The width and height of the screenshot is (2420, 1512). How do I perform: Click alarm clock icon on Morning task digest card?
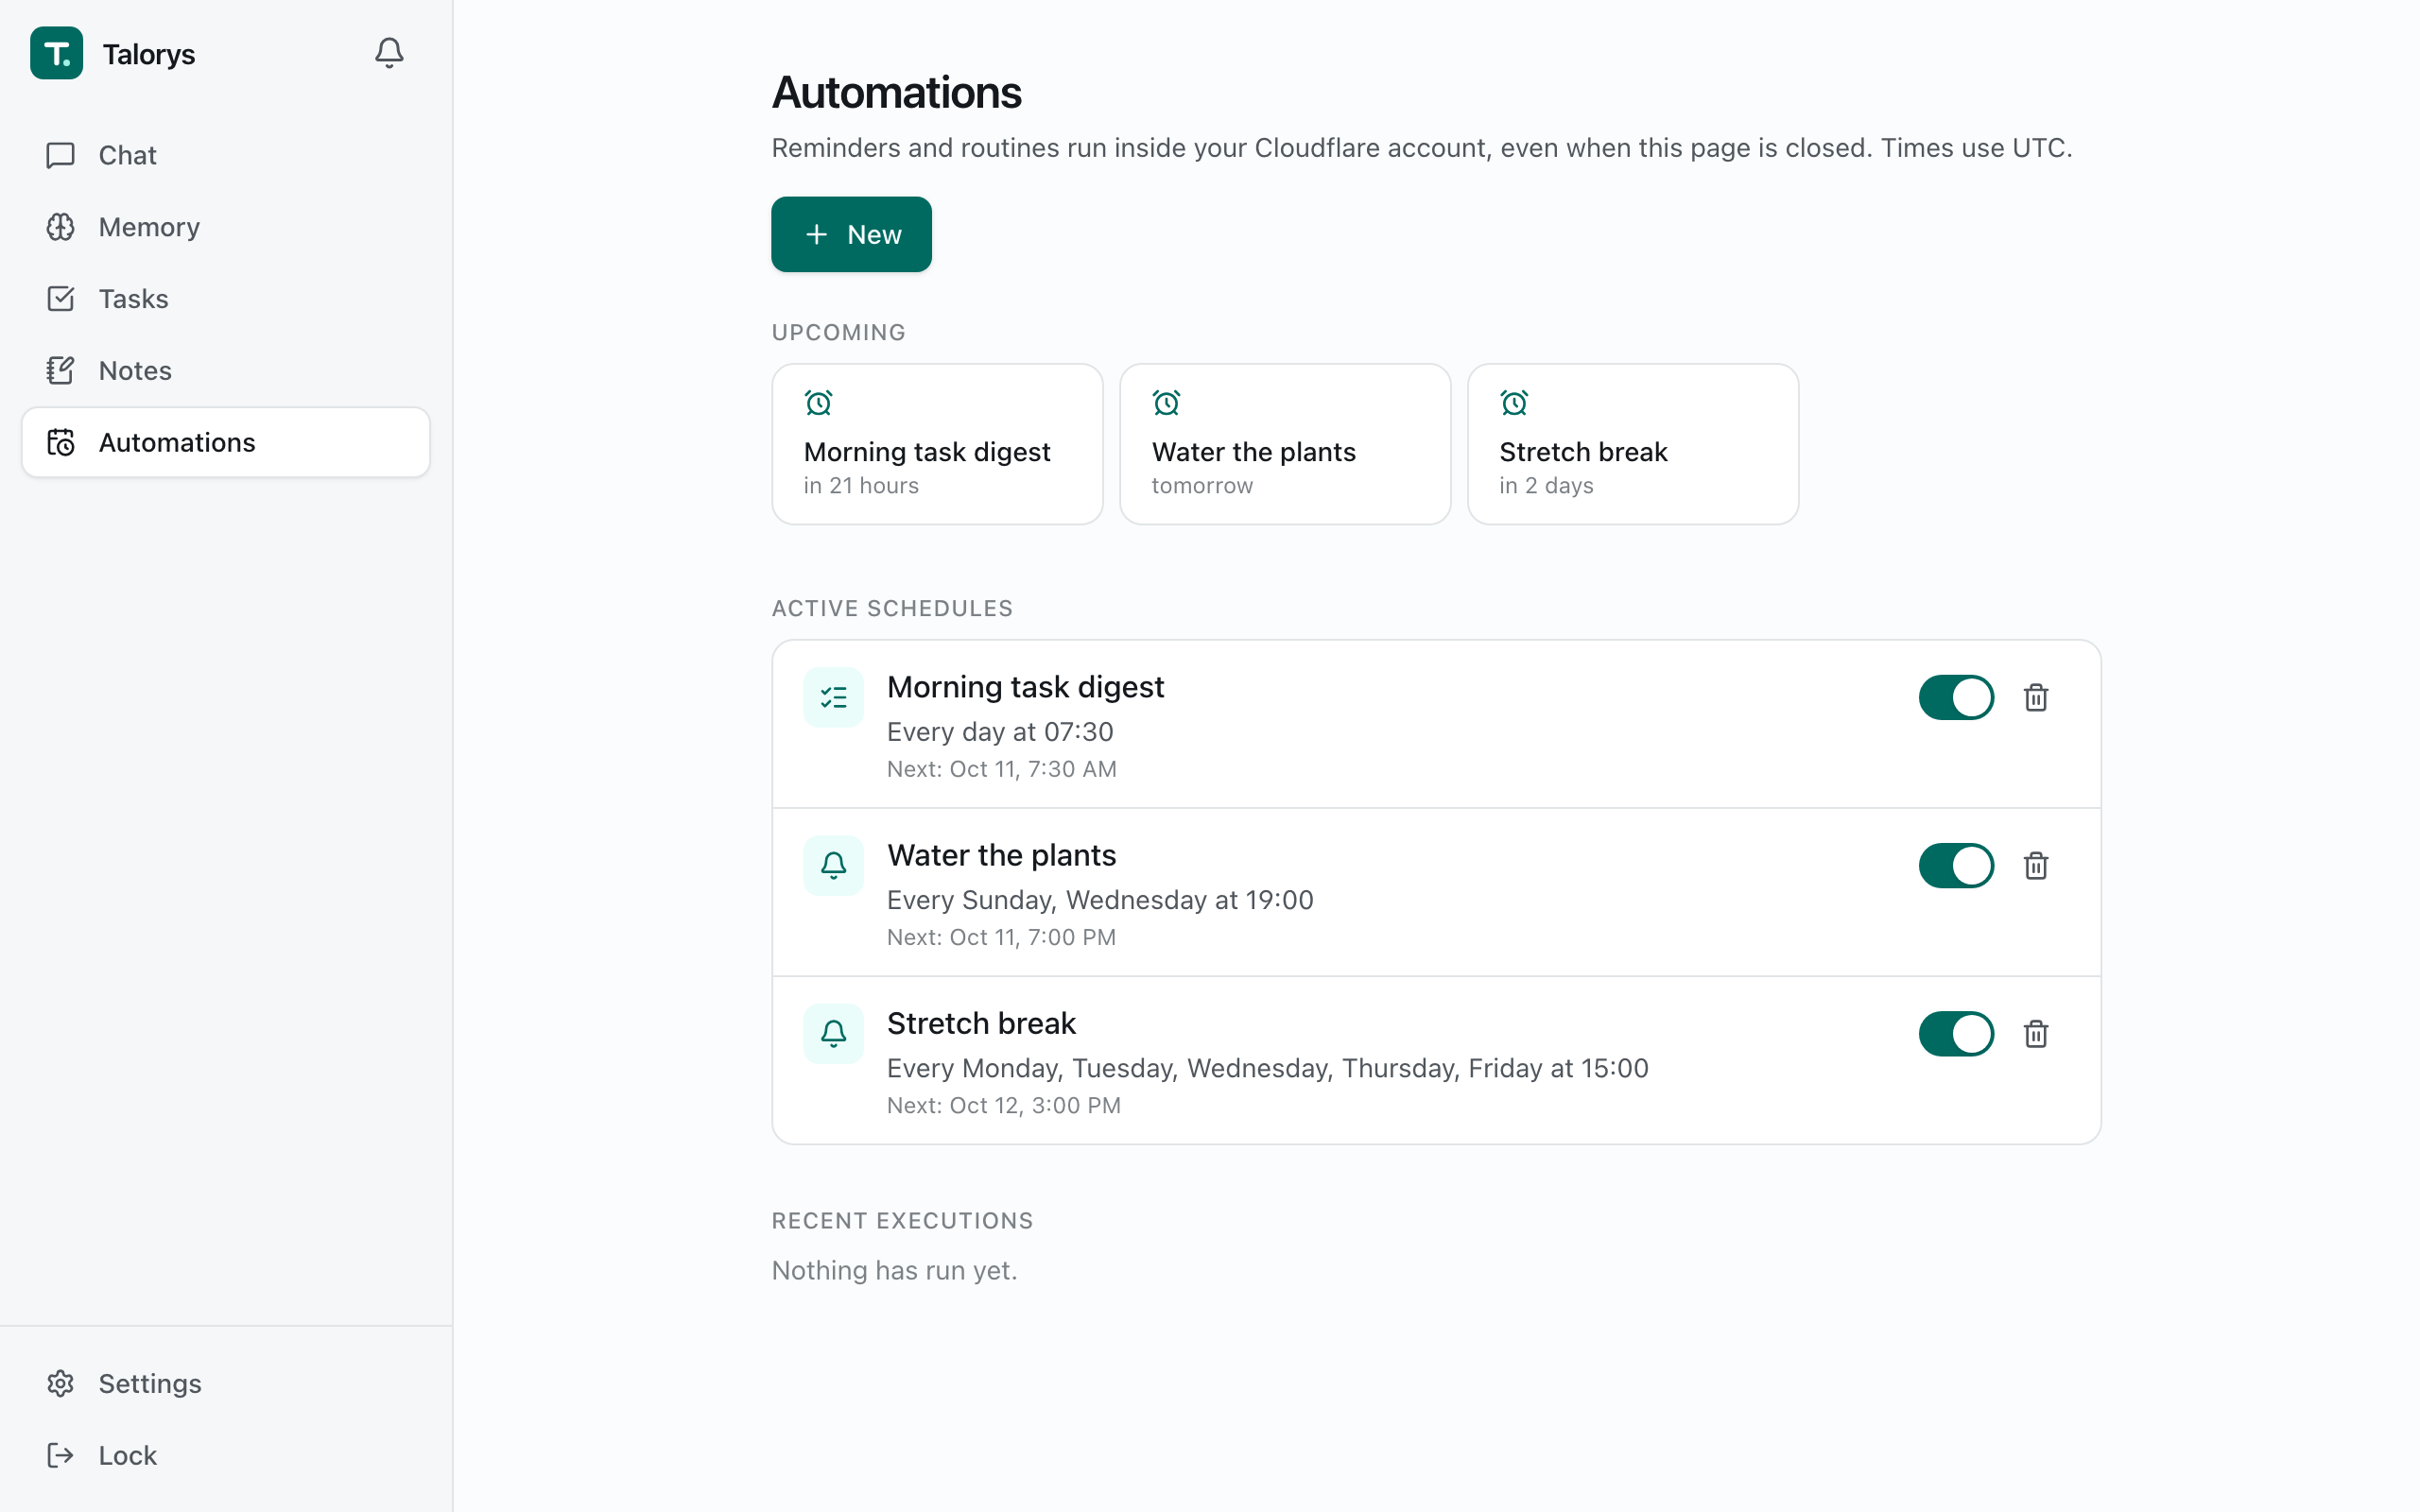819,403
